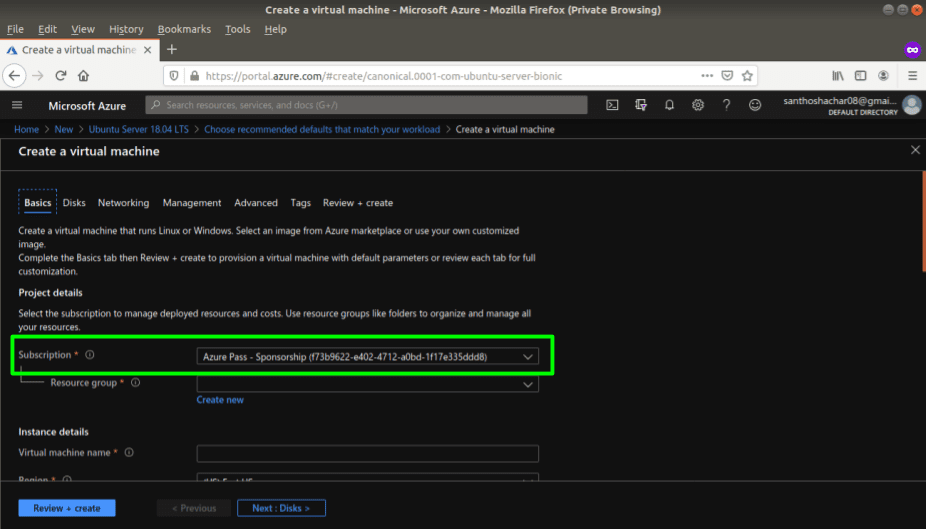Viewport: 926px width, 530px height.
Task: Click the blue Review + create button
Action: click(67, 508)
